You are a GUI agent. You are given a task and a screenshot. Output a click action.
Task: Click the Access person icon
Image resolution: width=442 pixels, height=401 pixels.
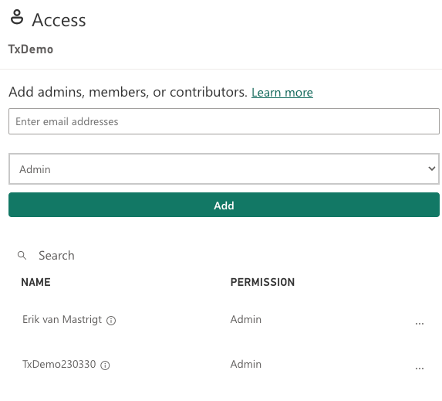point(17,17)
